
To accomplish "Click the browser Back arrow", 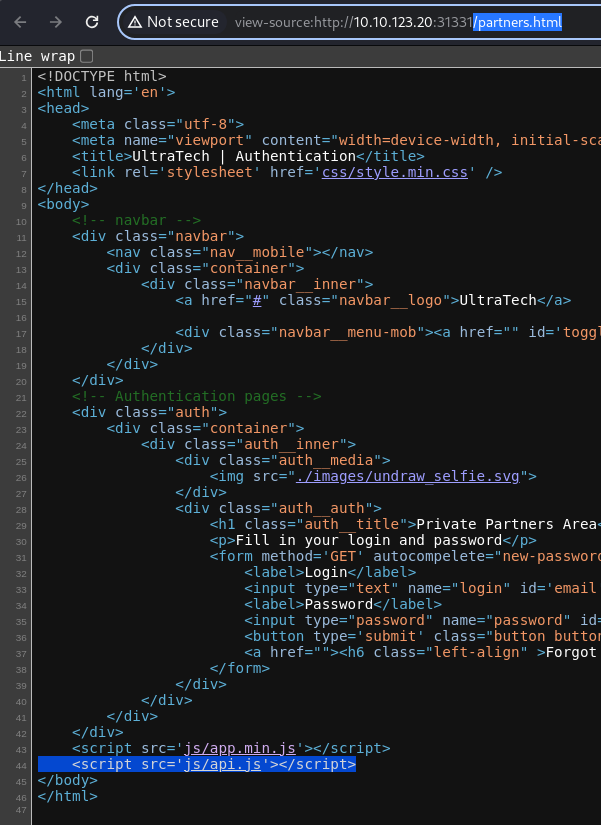I will coord(20,22).
